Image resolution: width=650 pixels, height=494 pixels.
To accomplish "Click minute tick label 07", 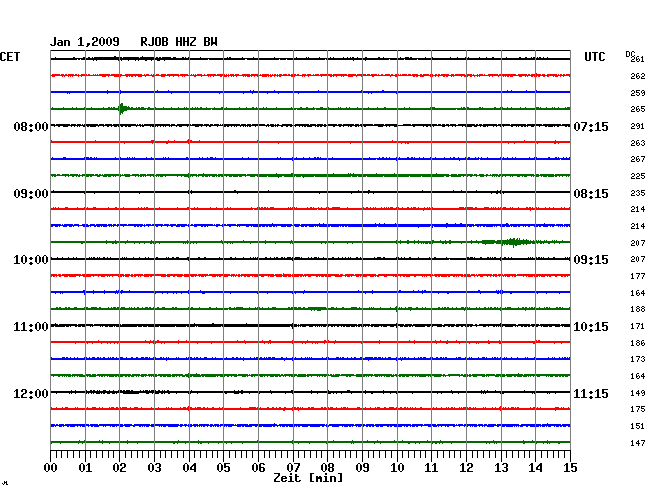I will 293,468.
